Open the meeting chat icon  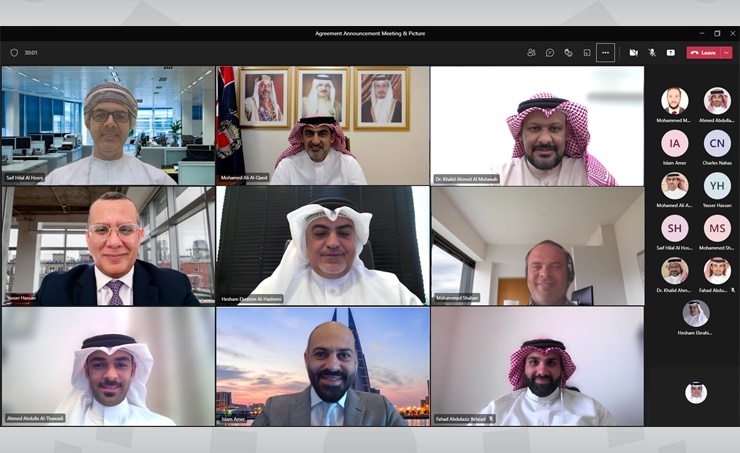click(549, 53)
